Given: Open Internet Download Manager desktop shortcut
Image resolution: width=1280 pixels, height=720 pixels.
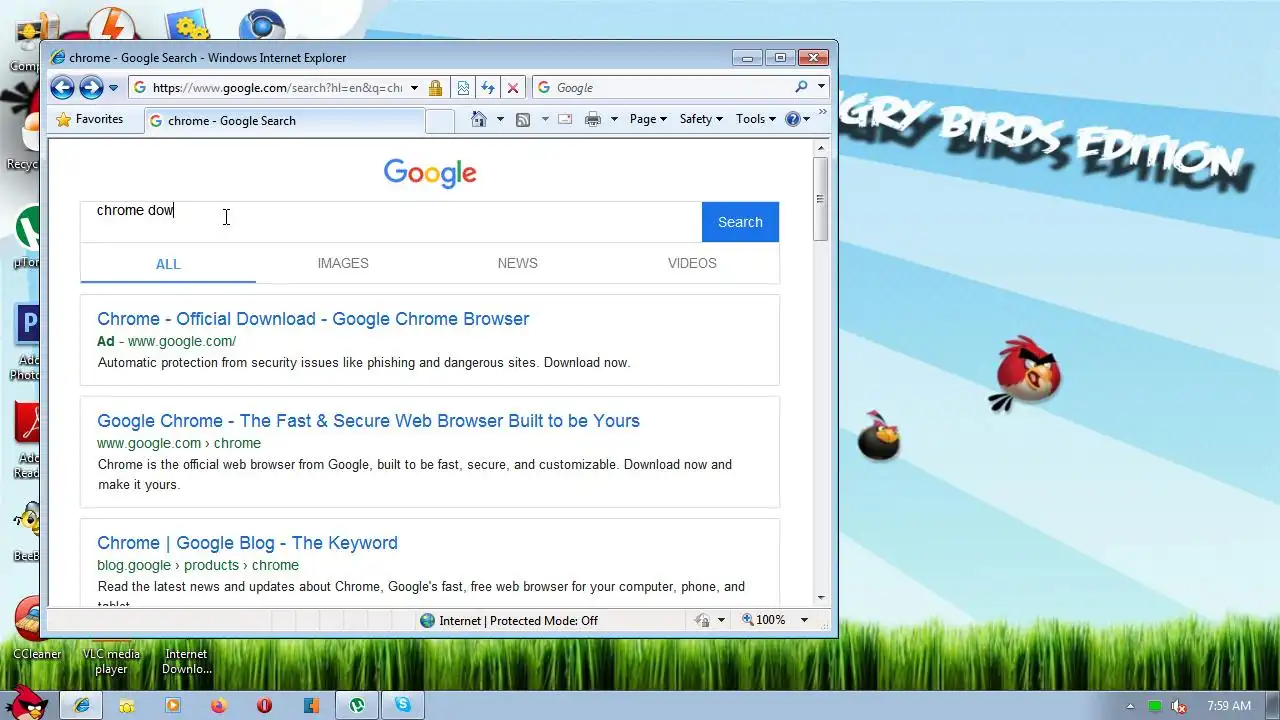Looking at the screenshot, I should (186, 659).
